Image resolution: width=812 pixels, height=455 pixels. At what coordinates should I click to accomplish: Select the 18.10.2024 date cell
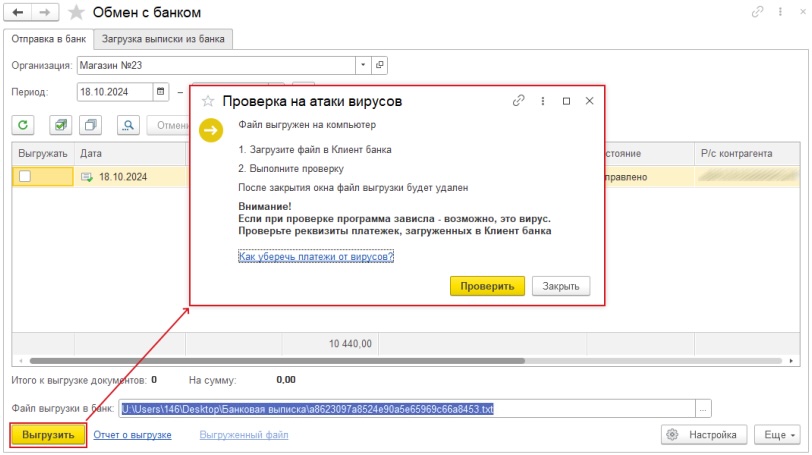[130, 177]
